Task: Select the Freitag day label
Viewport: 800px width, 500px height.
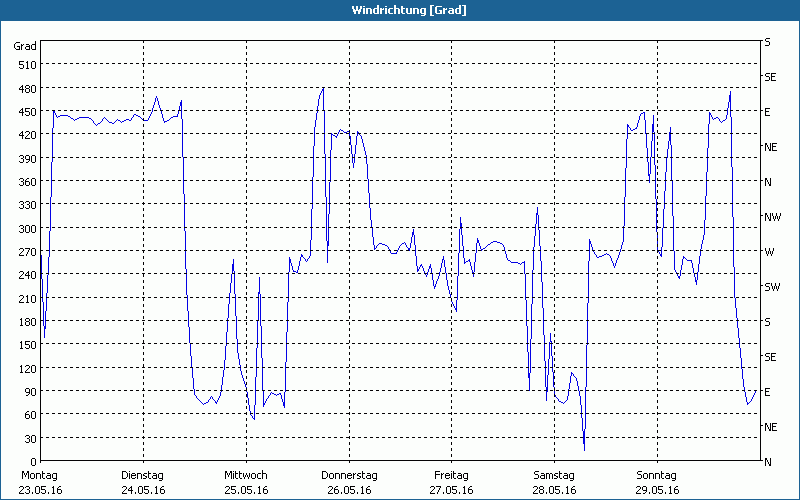Action: (451, 475)
